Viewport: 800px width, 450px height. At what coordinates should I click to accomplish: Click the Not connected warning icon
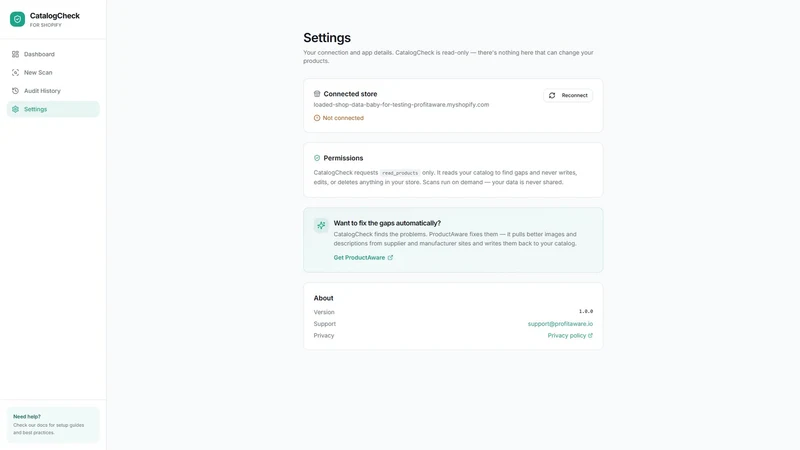click(317, 118)
